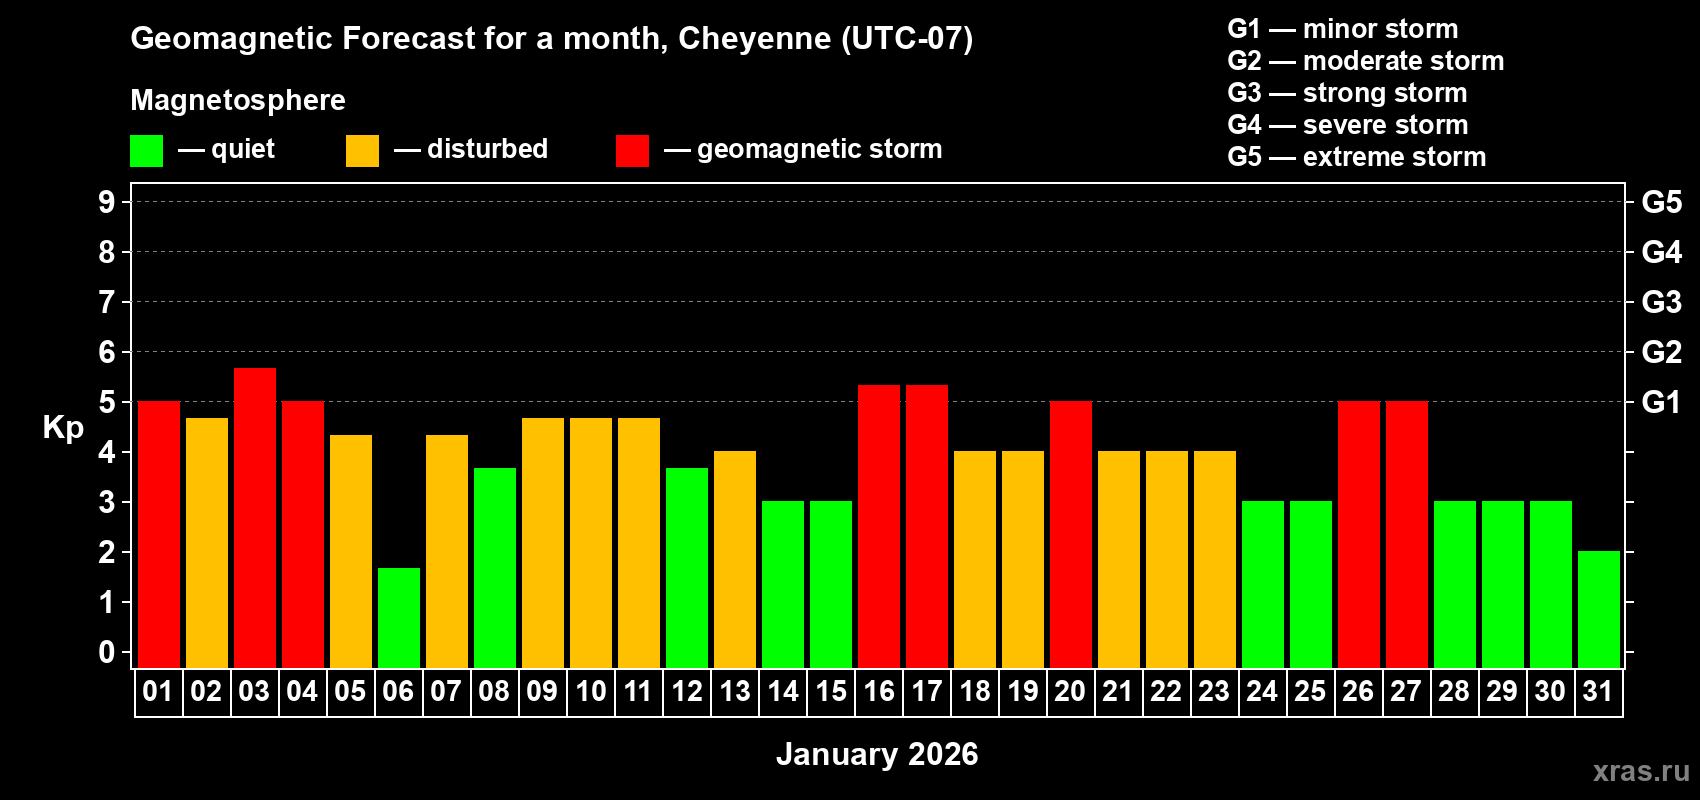Select the yellow bar for day 09

pyautogui.click(x=543, y=543)
